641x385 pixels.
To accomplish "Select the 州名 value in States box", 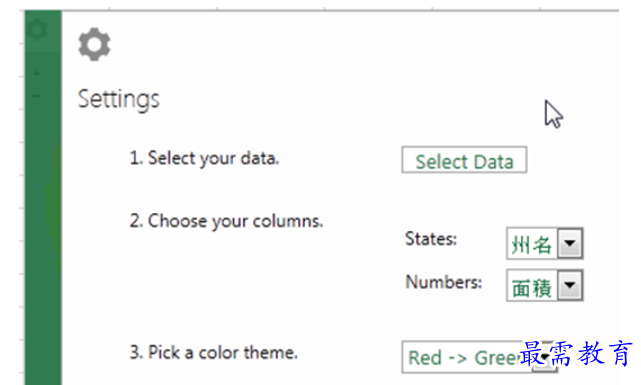I will pos(531,245).
